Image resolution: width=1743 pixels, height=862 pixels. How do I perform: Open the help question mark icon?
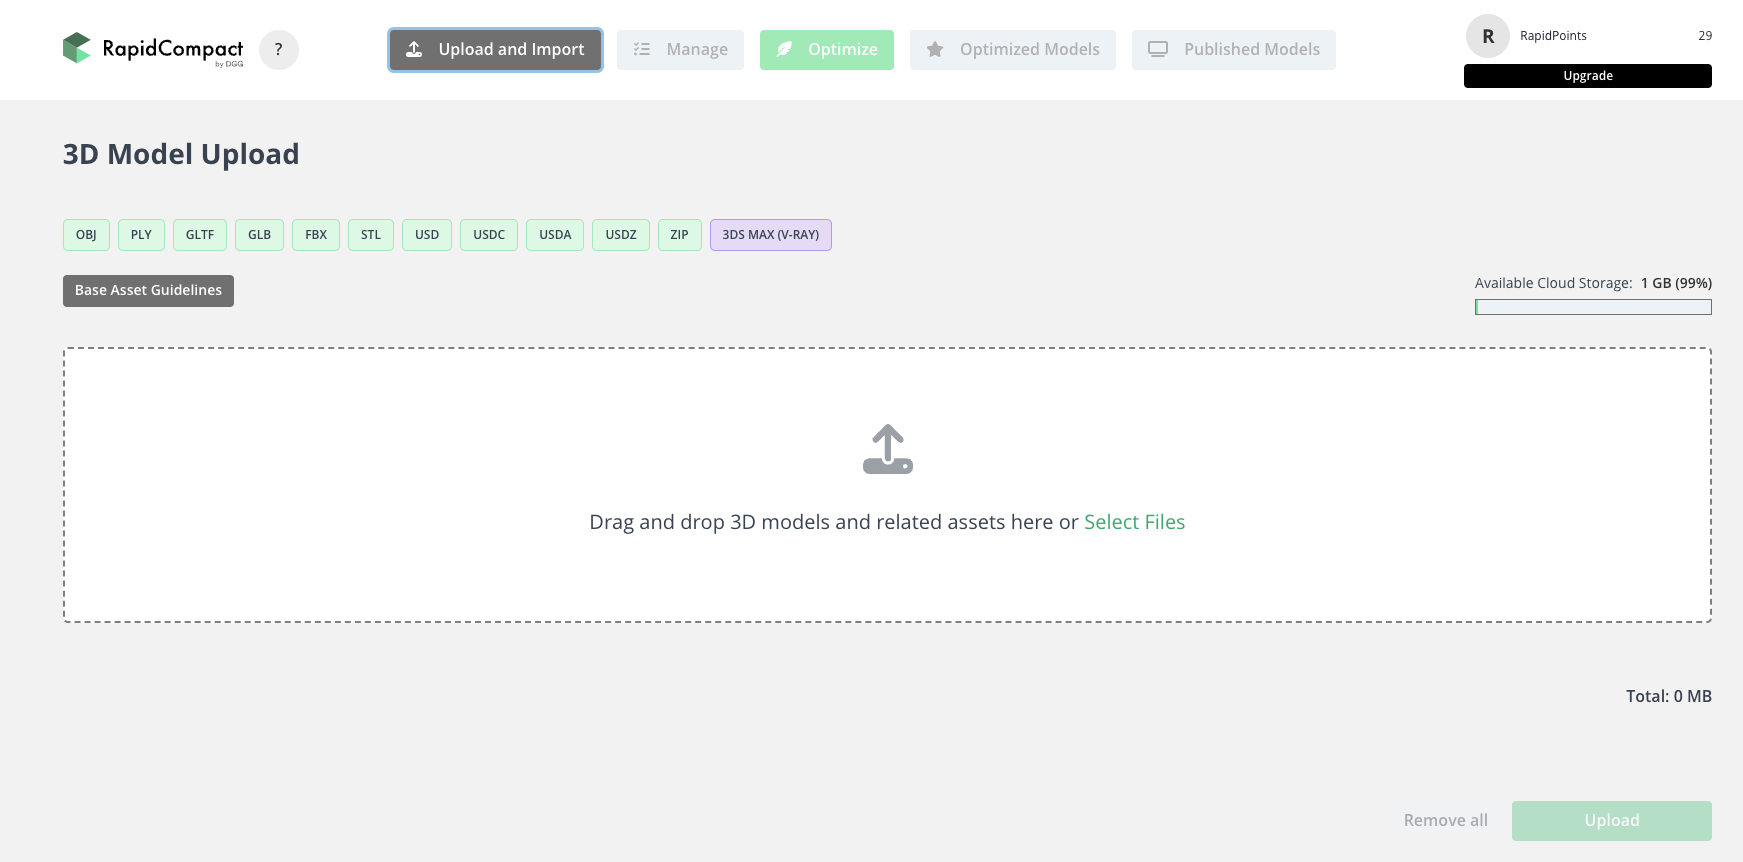click(279, 50)
